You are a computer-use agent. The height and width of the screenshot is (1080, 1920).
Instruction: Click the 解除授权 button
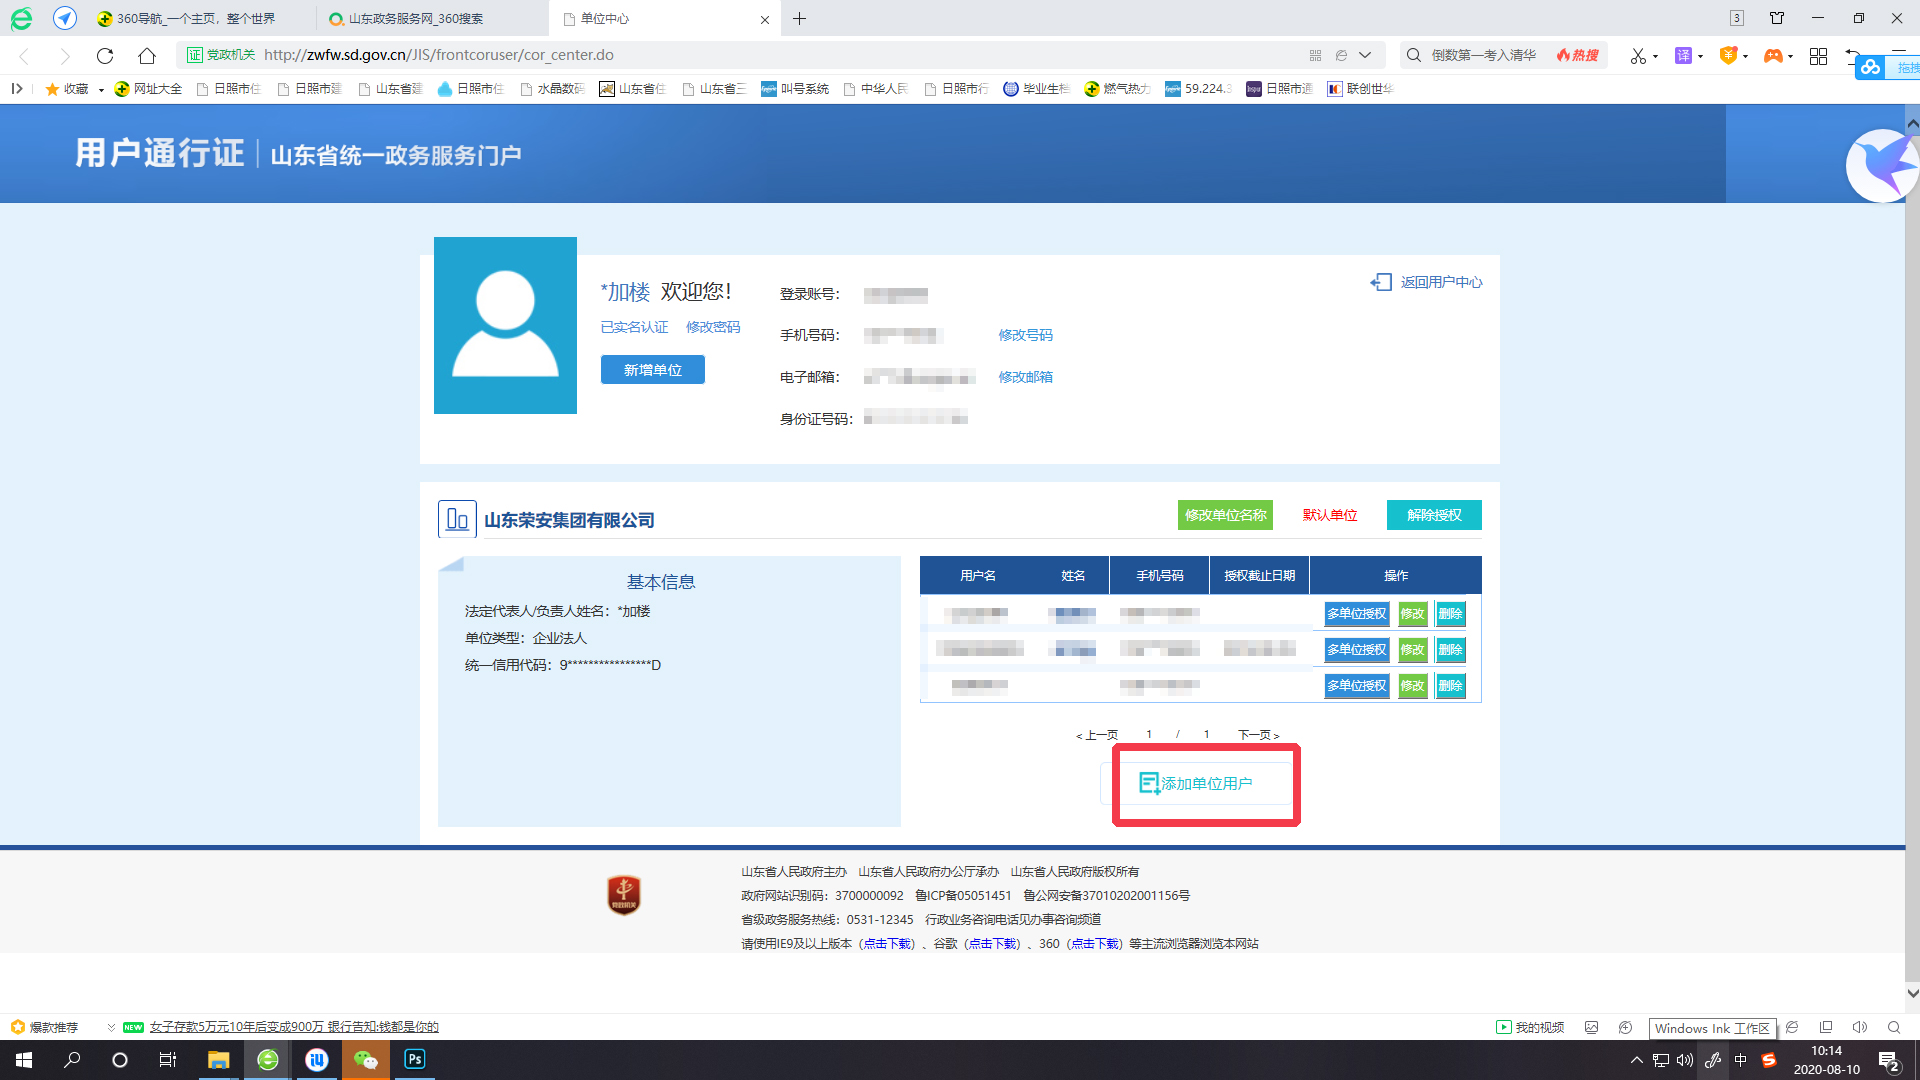tap(1434, 514)
